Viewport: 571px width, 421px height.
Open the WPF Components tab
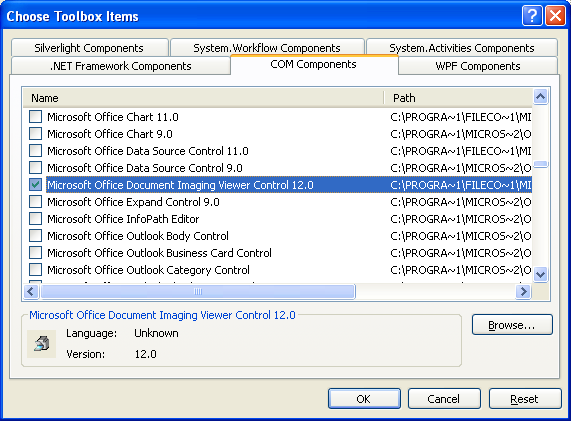click(x=478, y=66)
